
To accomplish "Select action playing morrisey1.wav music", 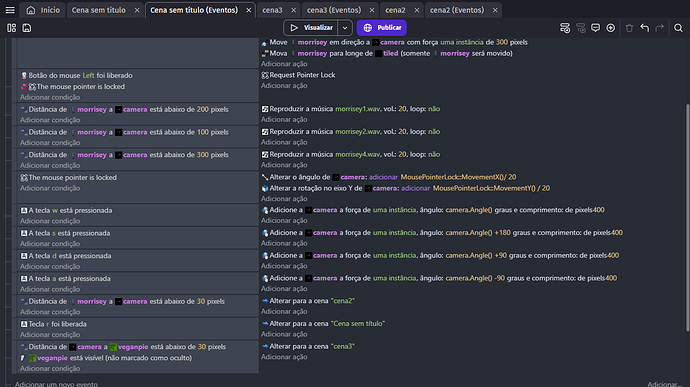I will 351,109.
